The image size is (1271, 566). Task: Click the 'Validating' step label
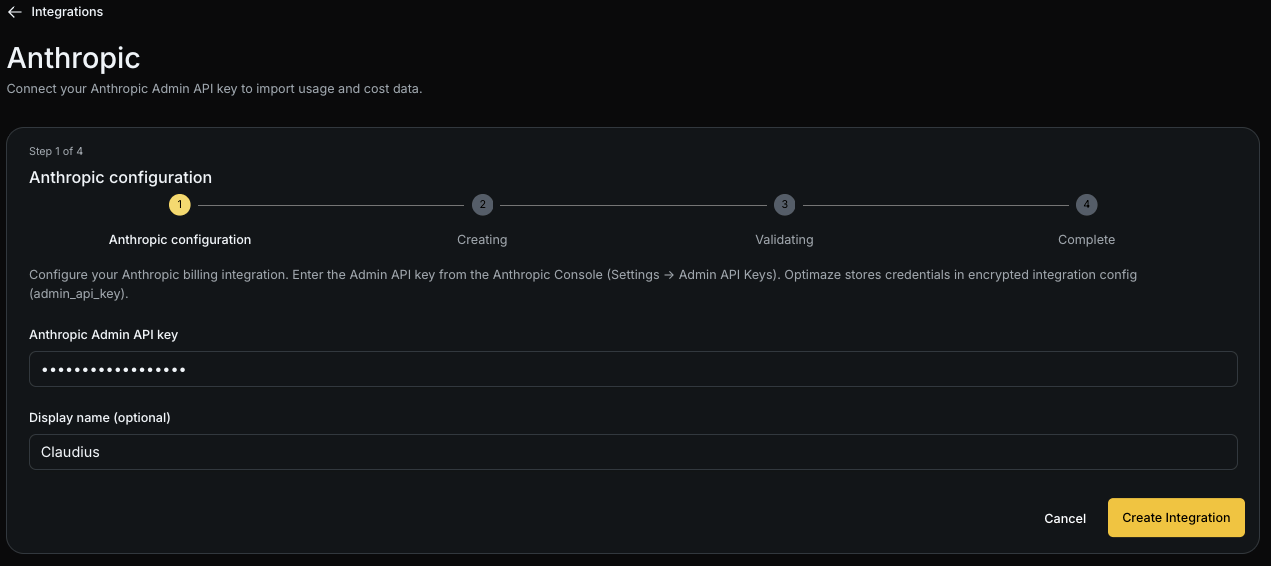click(784, 240)
